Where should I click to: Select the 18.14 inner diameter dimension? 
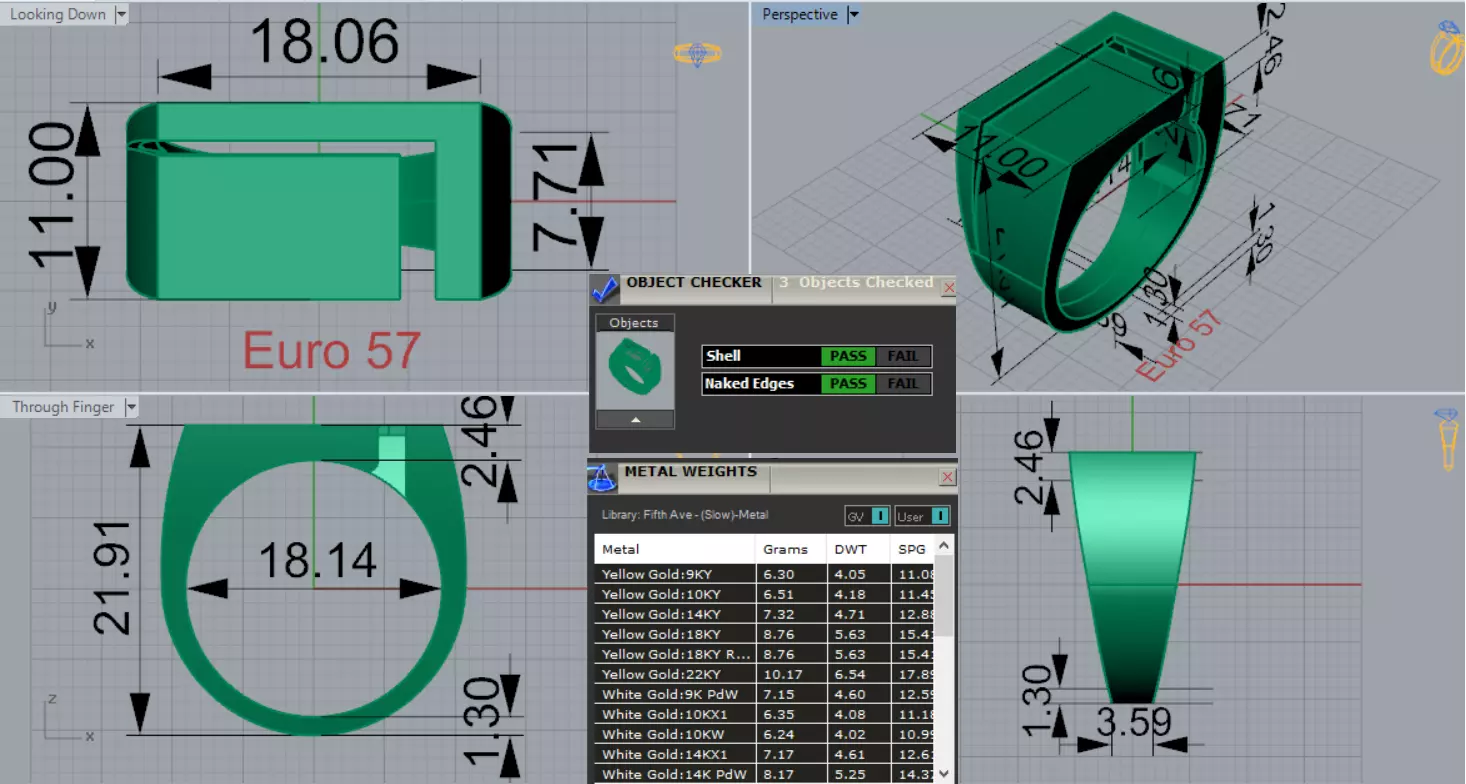pos(318,561)
